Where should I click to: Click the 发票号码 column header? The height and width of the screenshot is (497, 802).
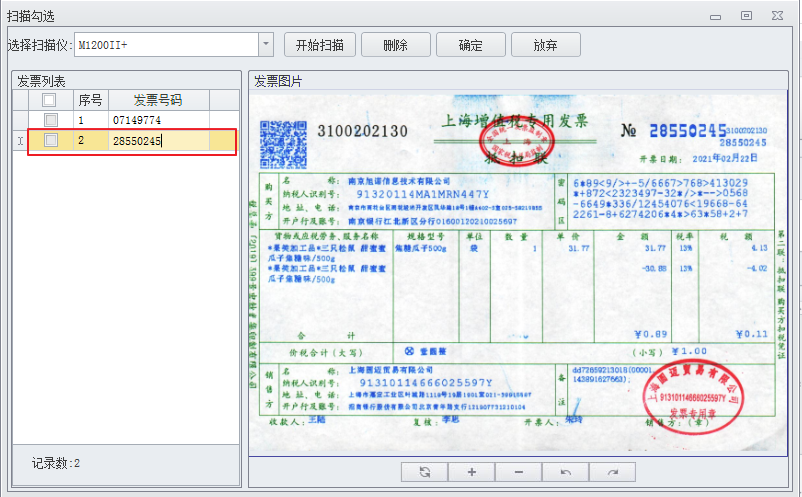(159, 100)
